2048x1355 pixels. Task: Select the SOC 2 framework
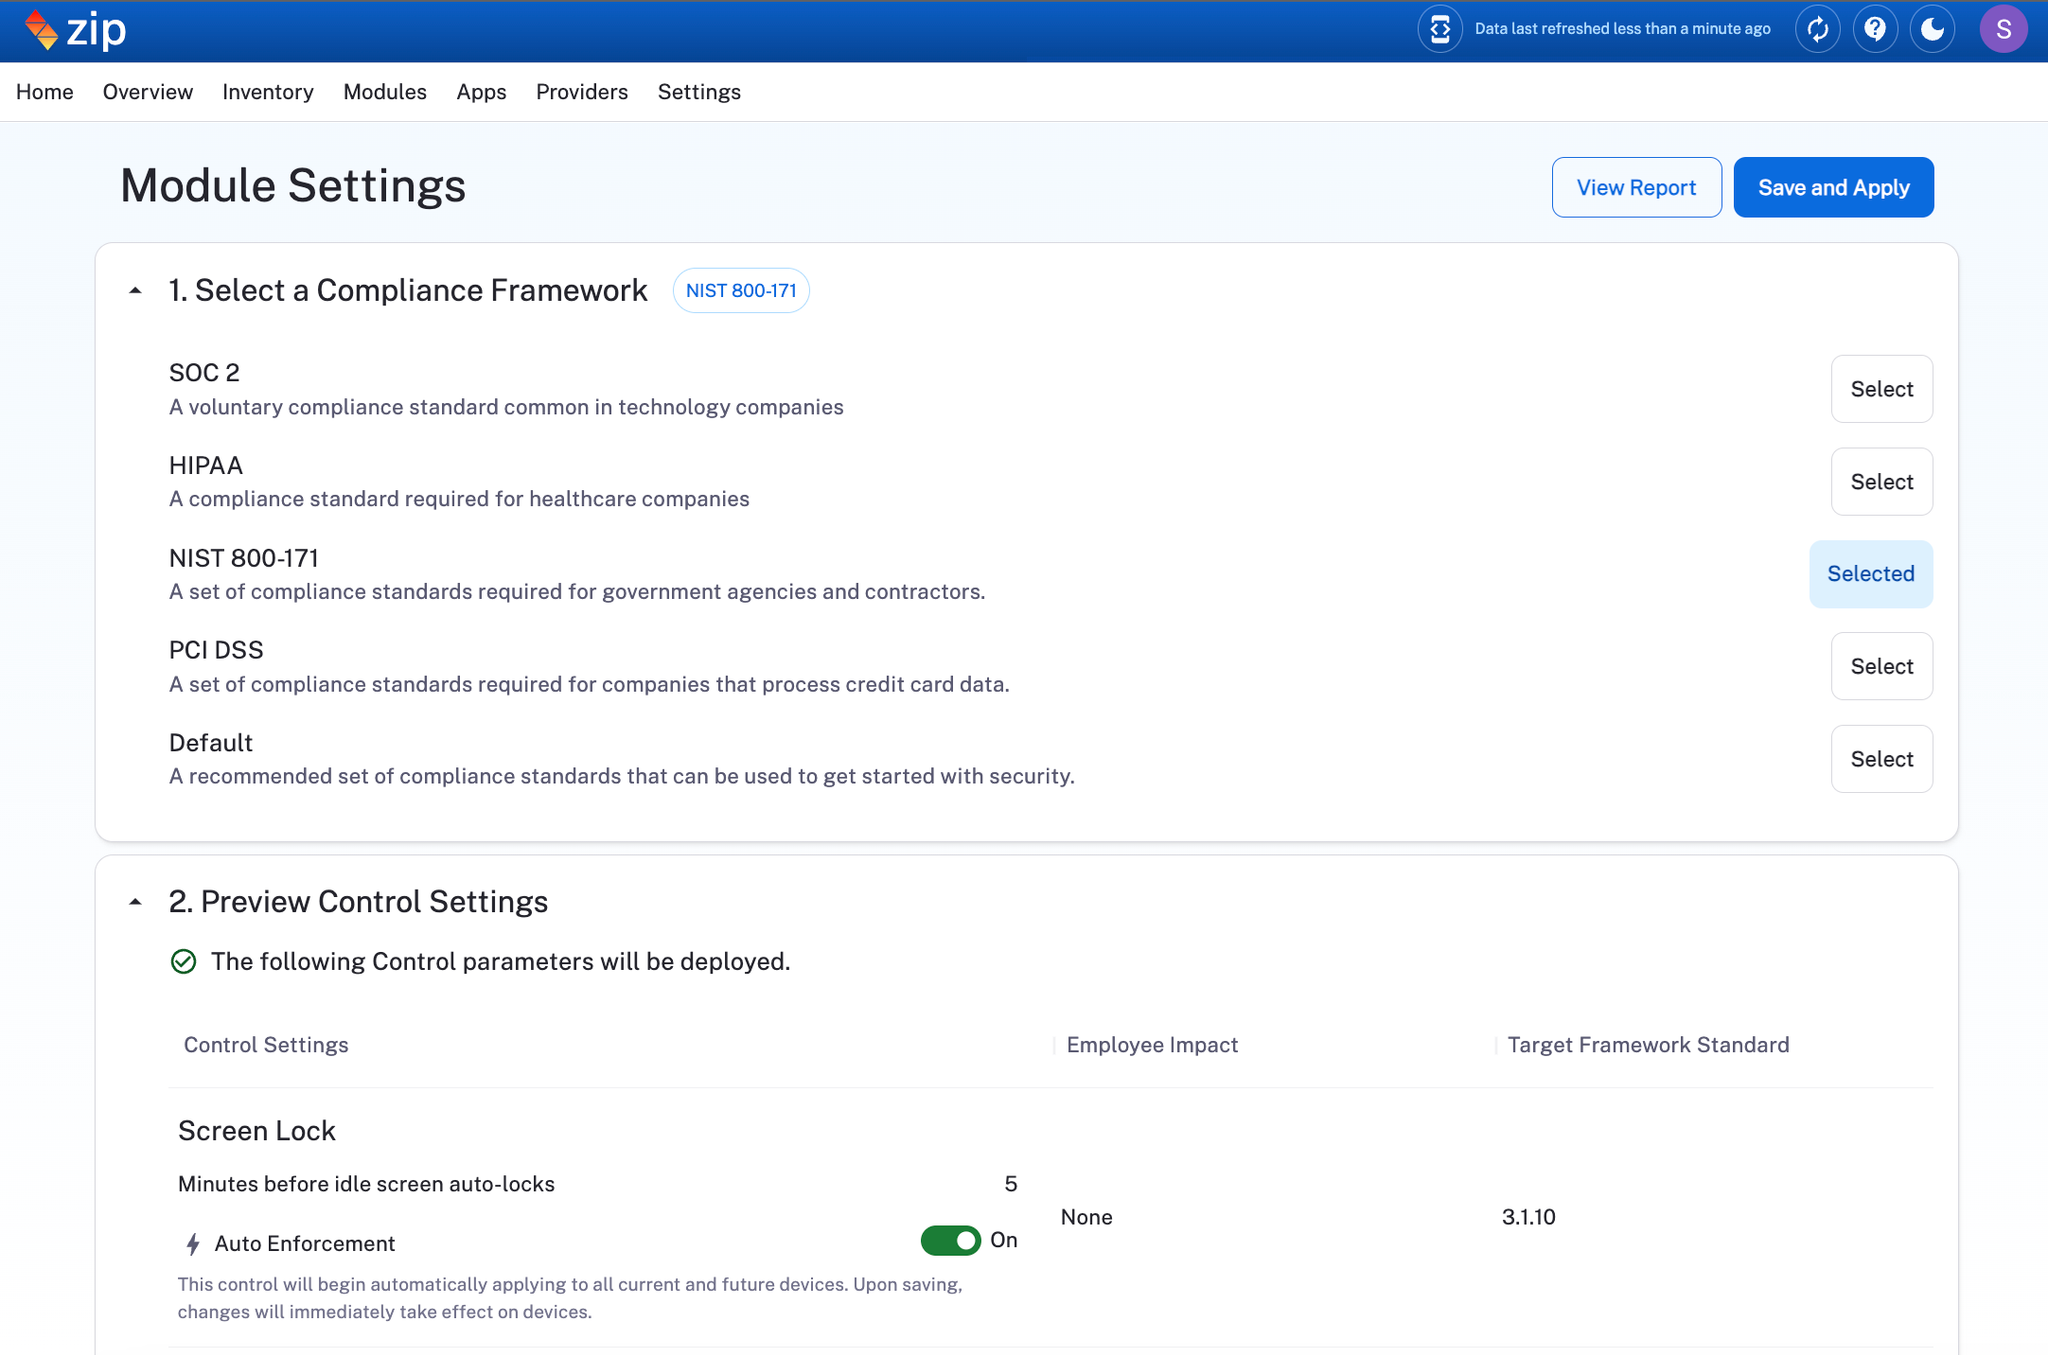point(1881,389)
